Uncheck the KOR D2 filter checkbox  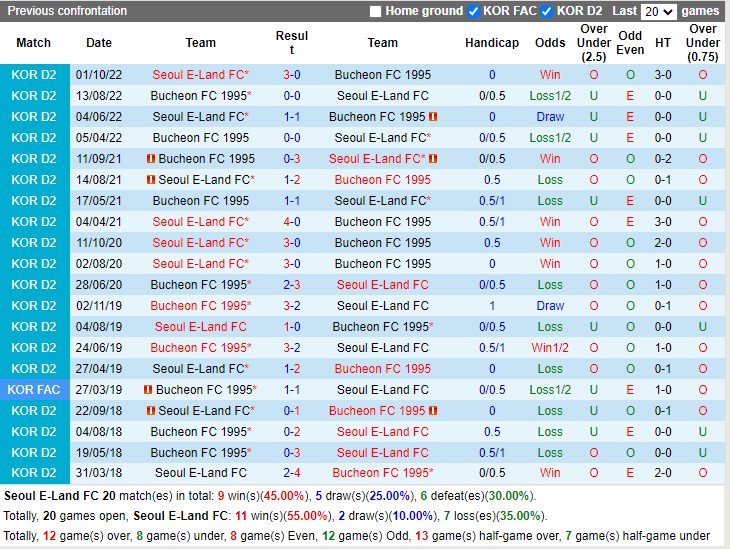pos(547,11)
